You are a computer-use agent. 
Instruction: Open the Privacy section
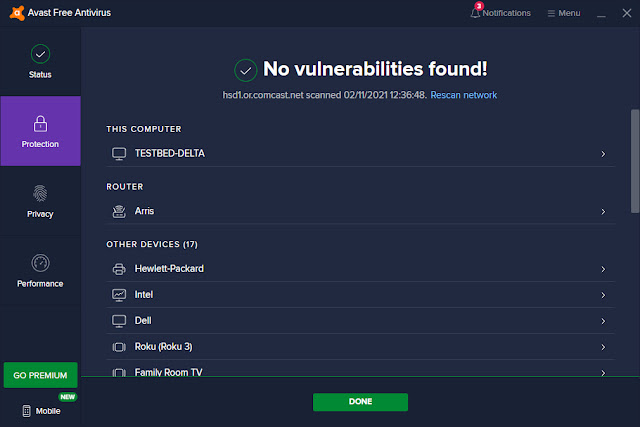pos(40,201)
